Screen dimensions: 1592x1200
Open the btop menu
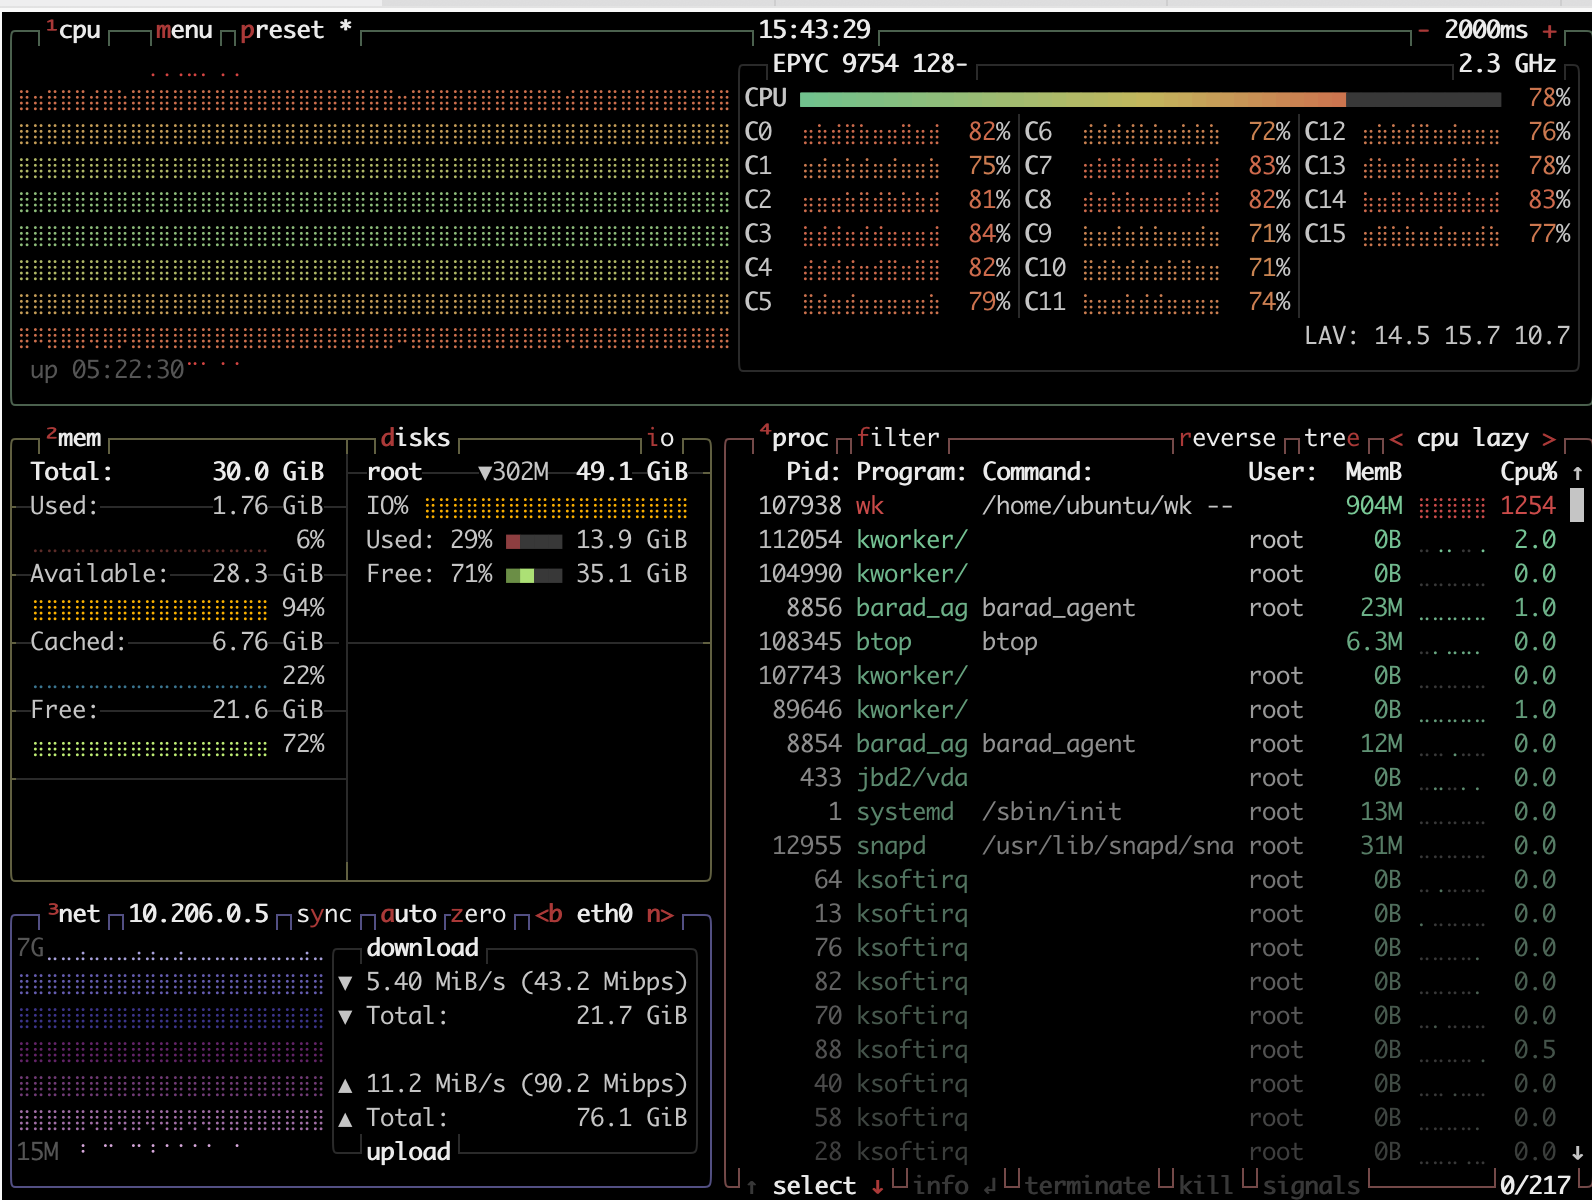[184, 31]
